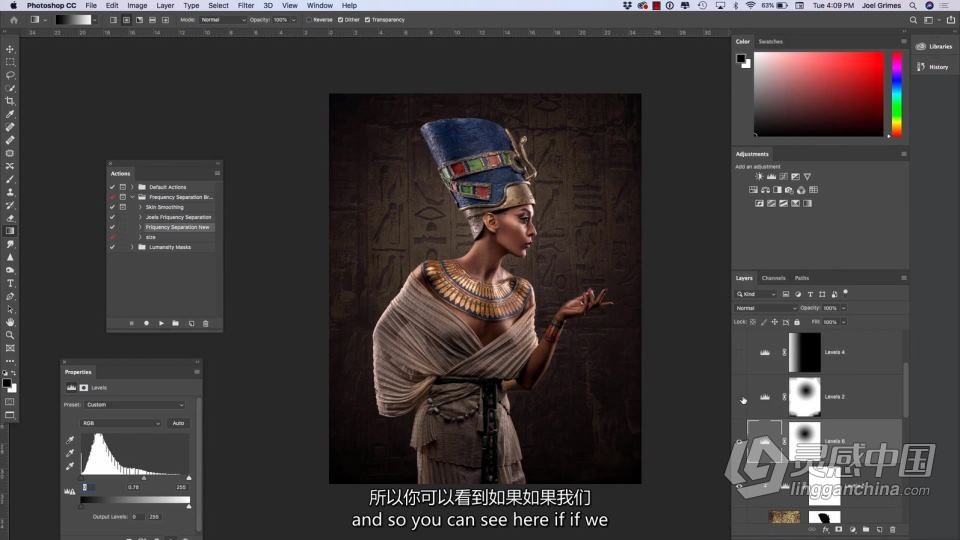Open the Levels Preset dropdown
The width and height of the screenshot is (960, 540).
tap(135, 405)
